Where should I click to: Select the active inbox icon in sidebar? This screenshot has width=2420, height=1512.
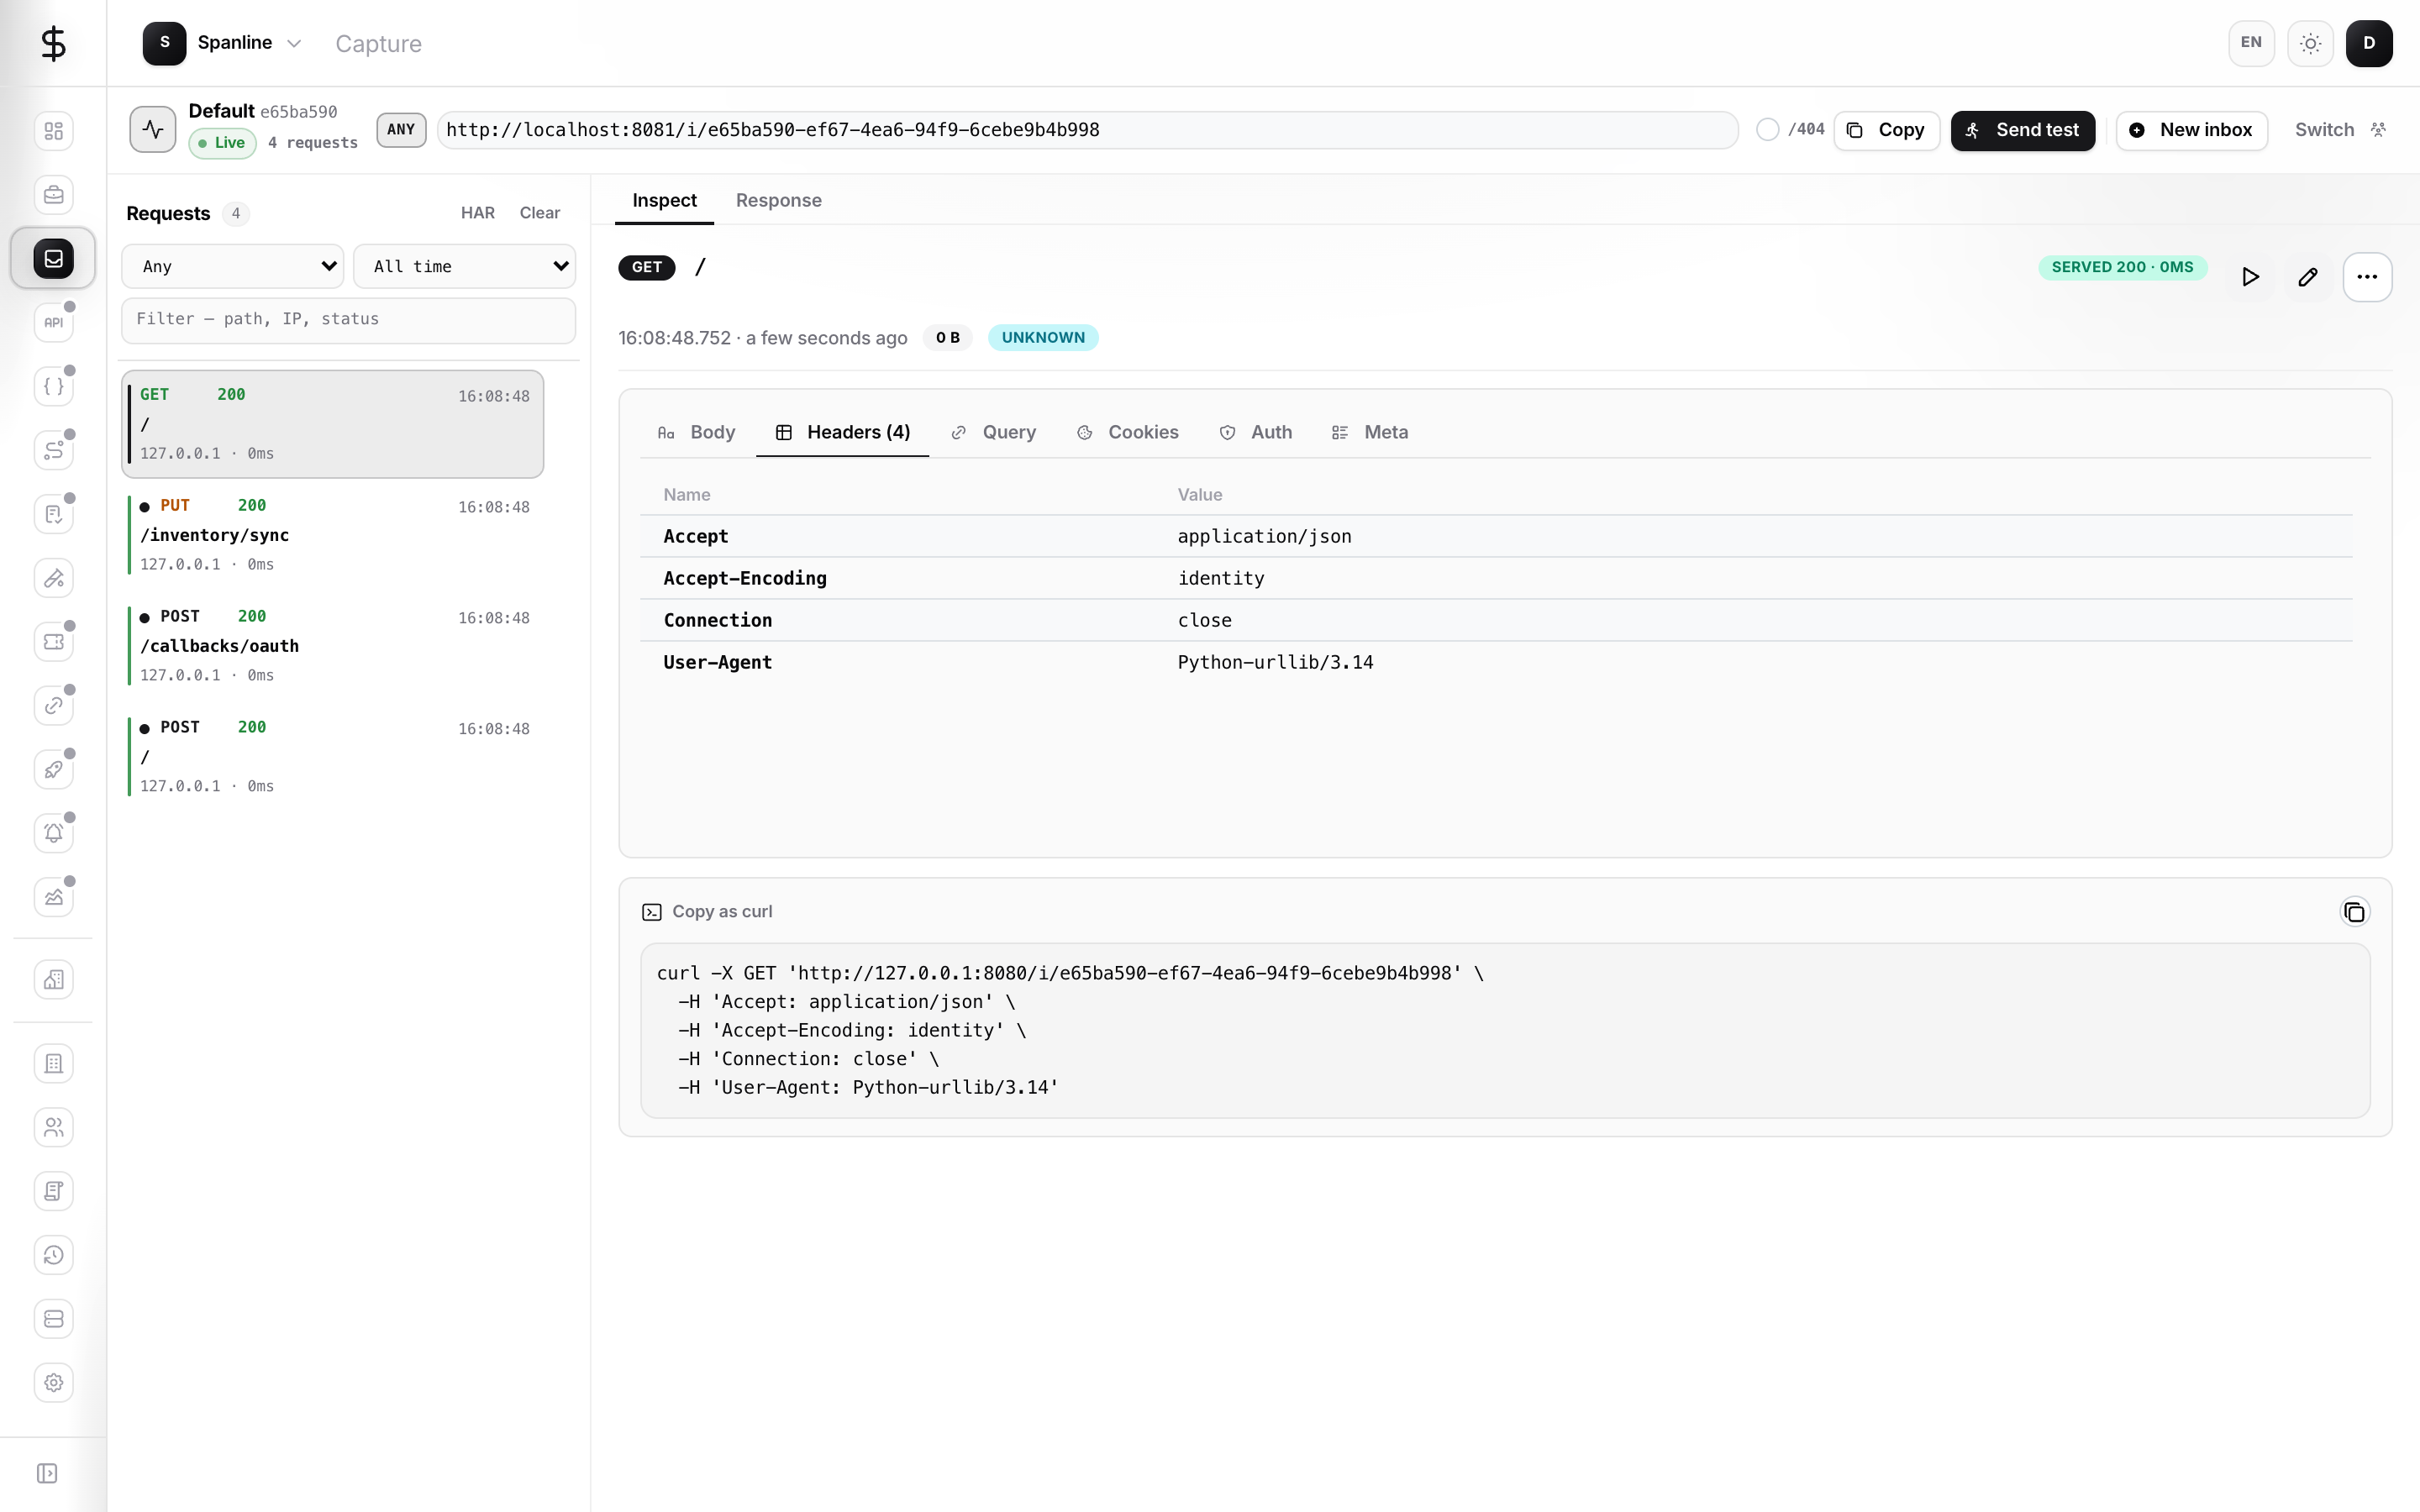tap(53, 259)
